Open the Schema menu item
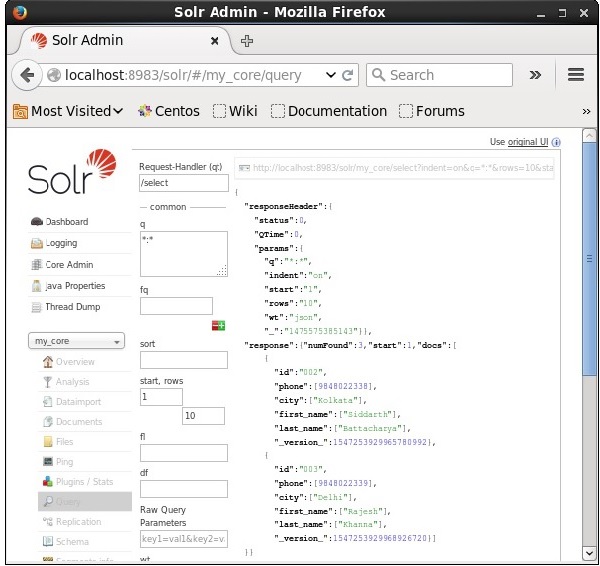 click(x=72, y=541)
